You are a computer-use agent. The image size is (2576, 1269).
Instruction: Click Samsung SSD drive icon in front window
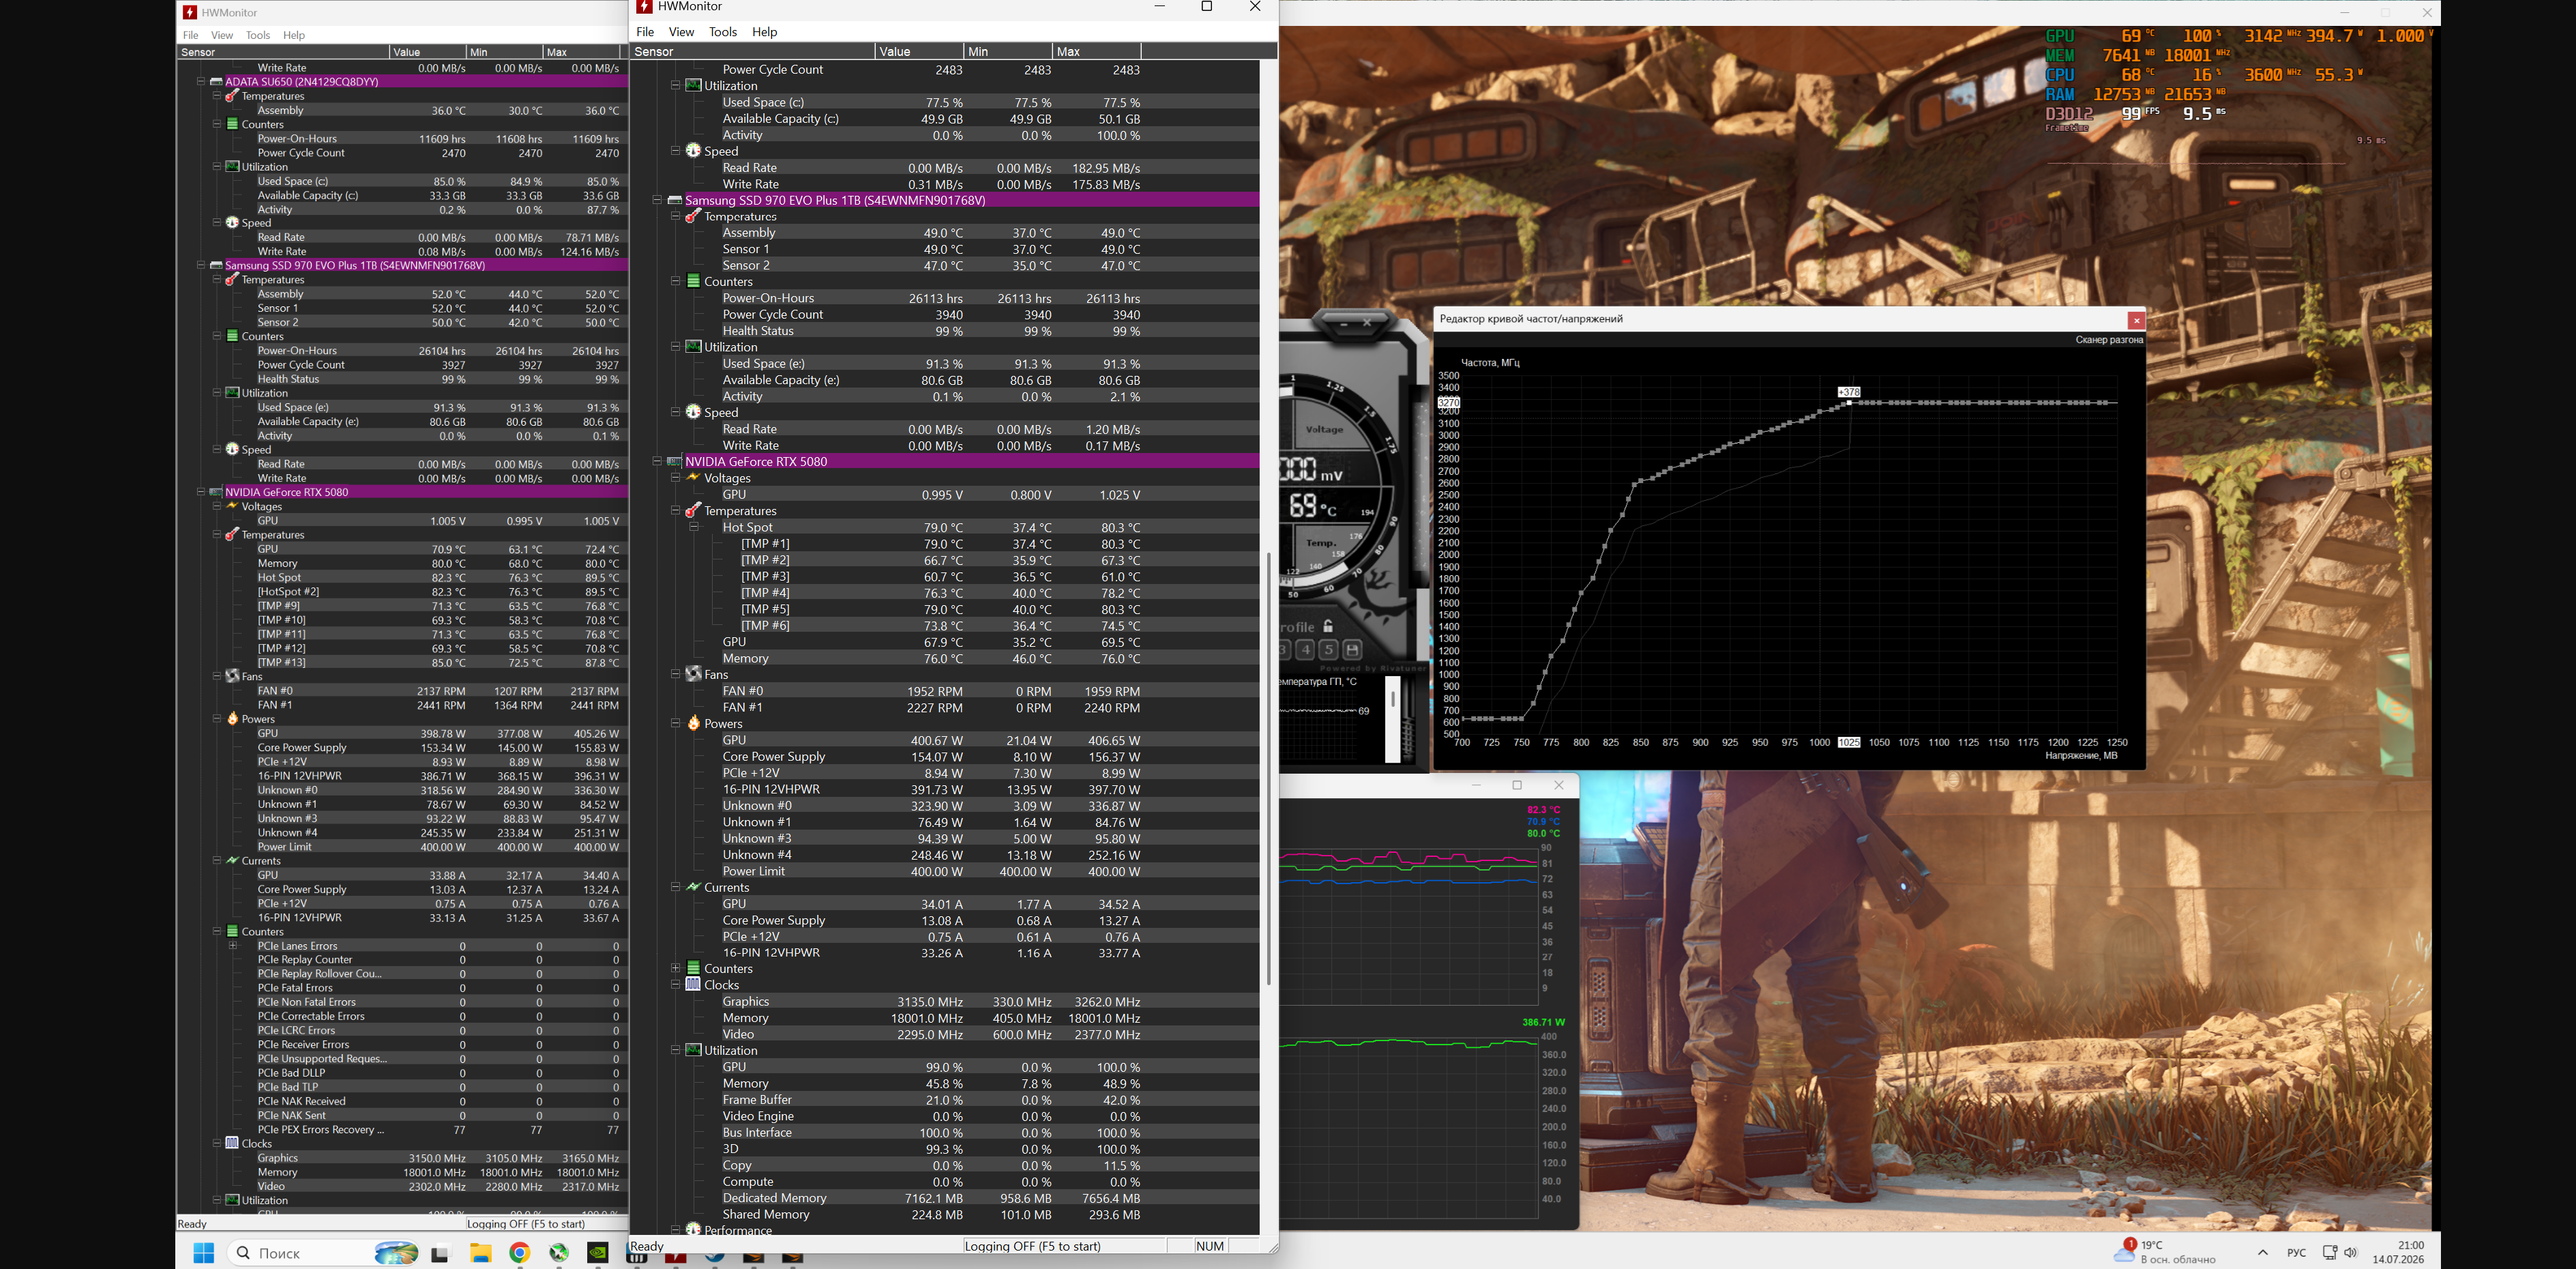tap(675, 200)
